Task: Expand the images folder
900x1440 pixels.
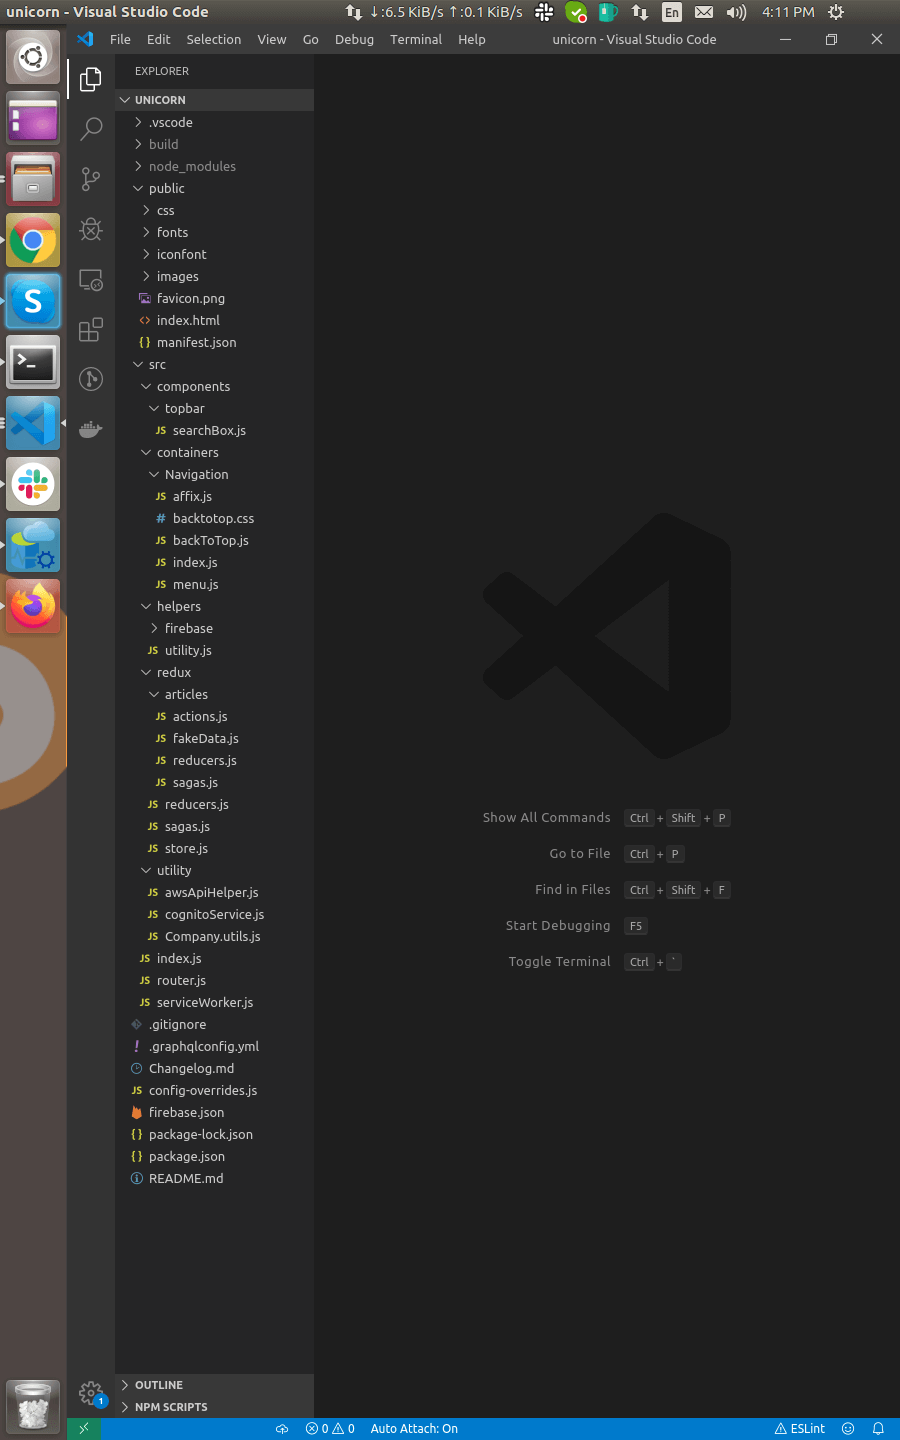Action: click(x=214, y=276)
